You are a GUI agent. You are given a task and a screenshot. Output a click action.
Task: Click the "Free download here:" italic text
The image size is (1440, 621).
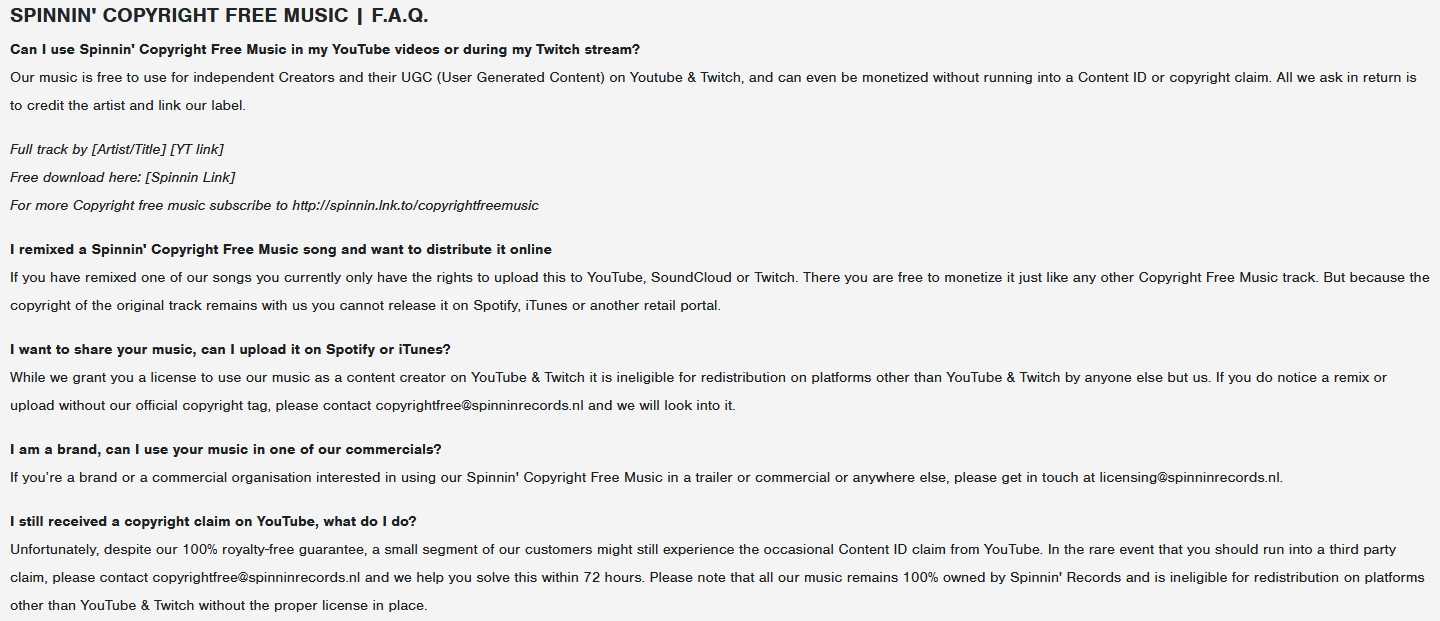coord(75,177)
